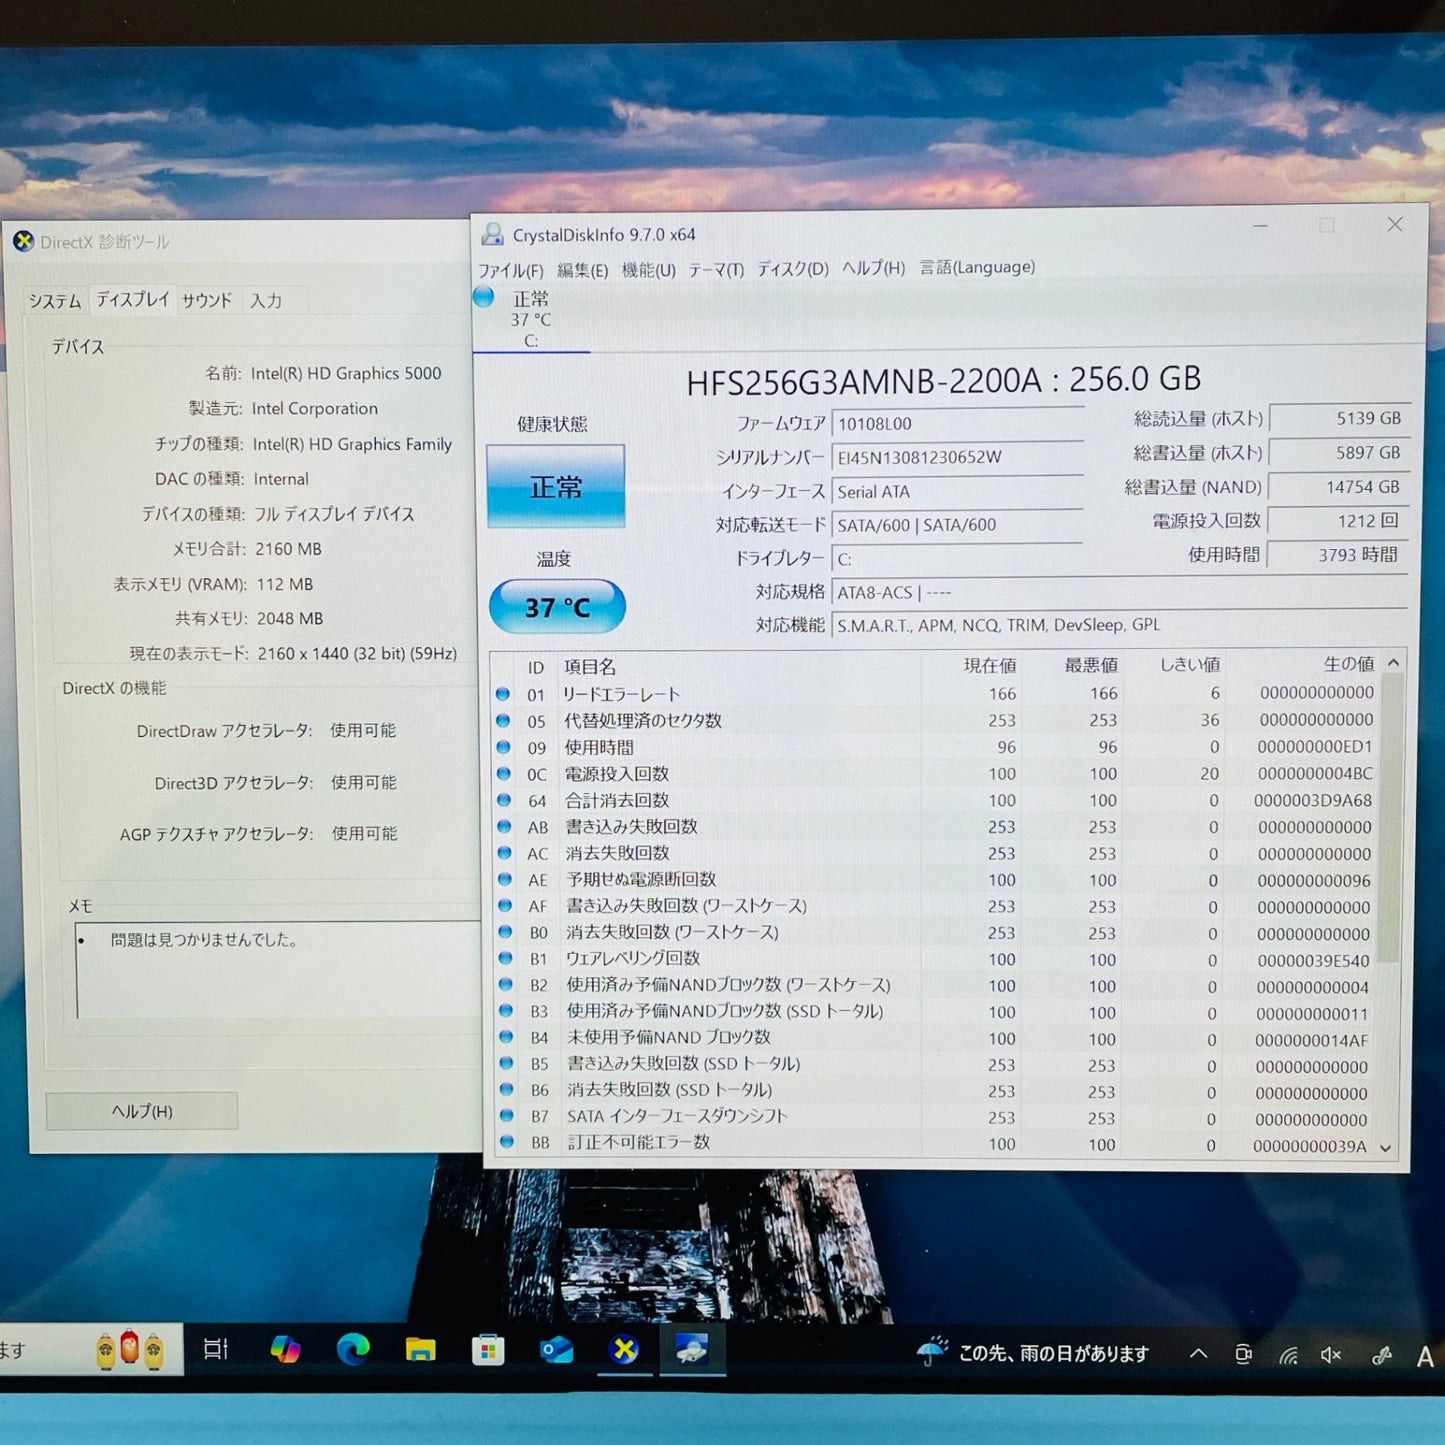The width and height of the screenshot is (1445, 1445).
Task: Select the C: drive status entry
Action: 531,319
